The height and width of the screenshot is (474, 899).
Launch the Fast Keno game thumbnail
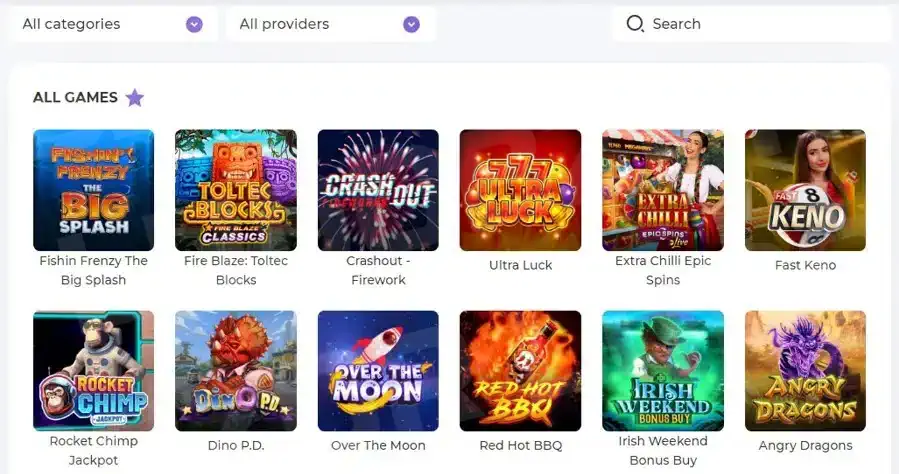(x=806, y=190)
